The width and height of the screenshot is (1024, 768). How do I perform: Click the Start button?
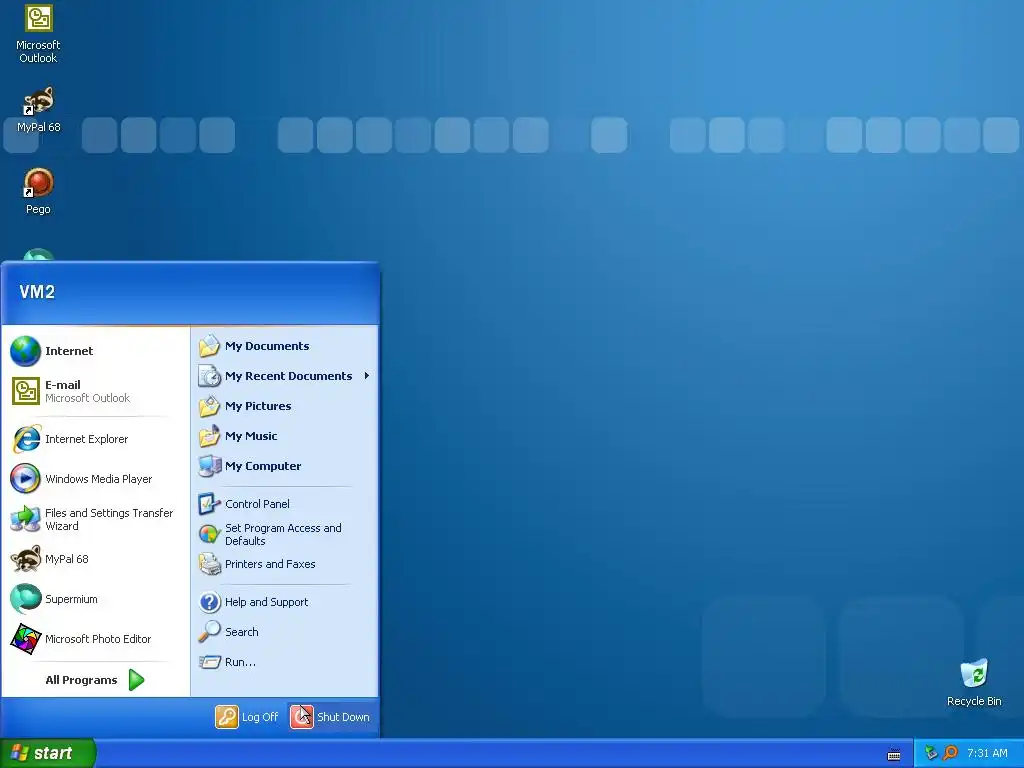coord(47,753)
